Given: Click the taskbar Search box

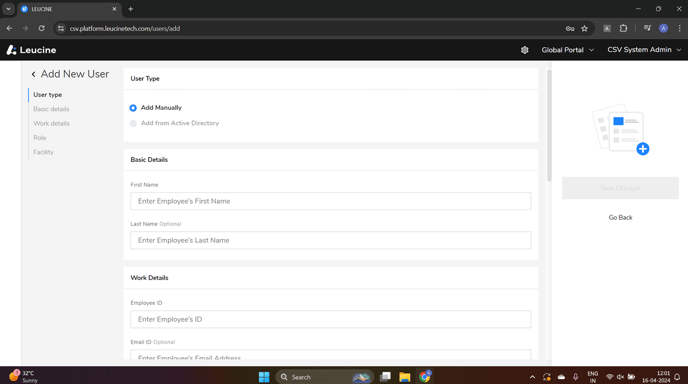Looking at the screenshot, I should coord(325,377).
